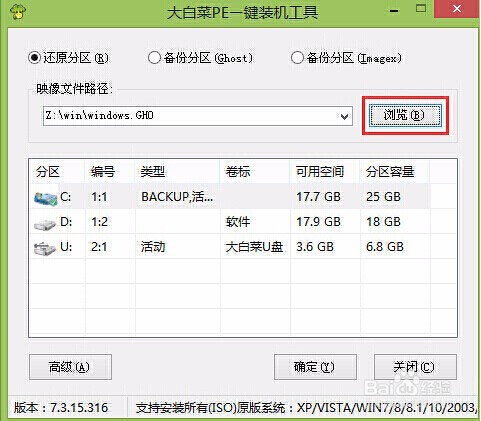Minimize the 大白菜PE一键装机工具 window
The height and width of the screenshot is (421, 481).
coord(394,11)
